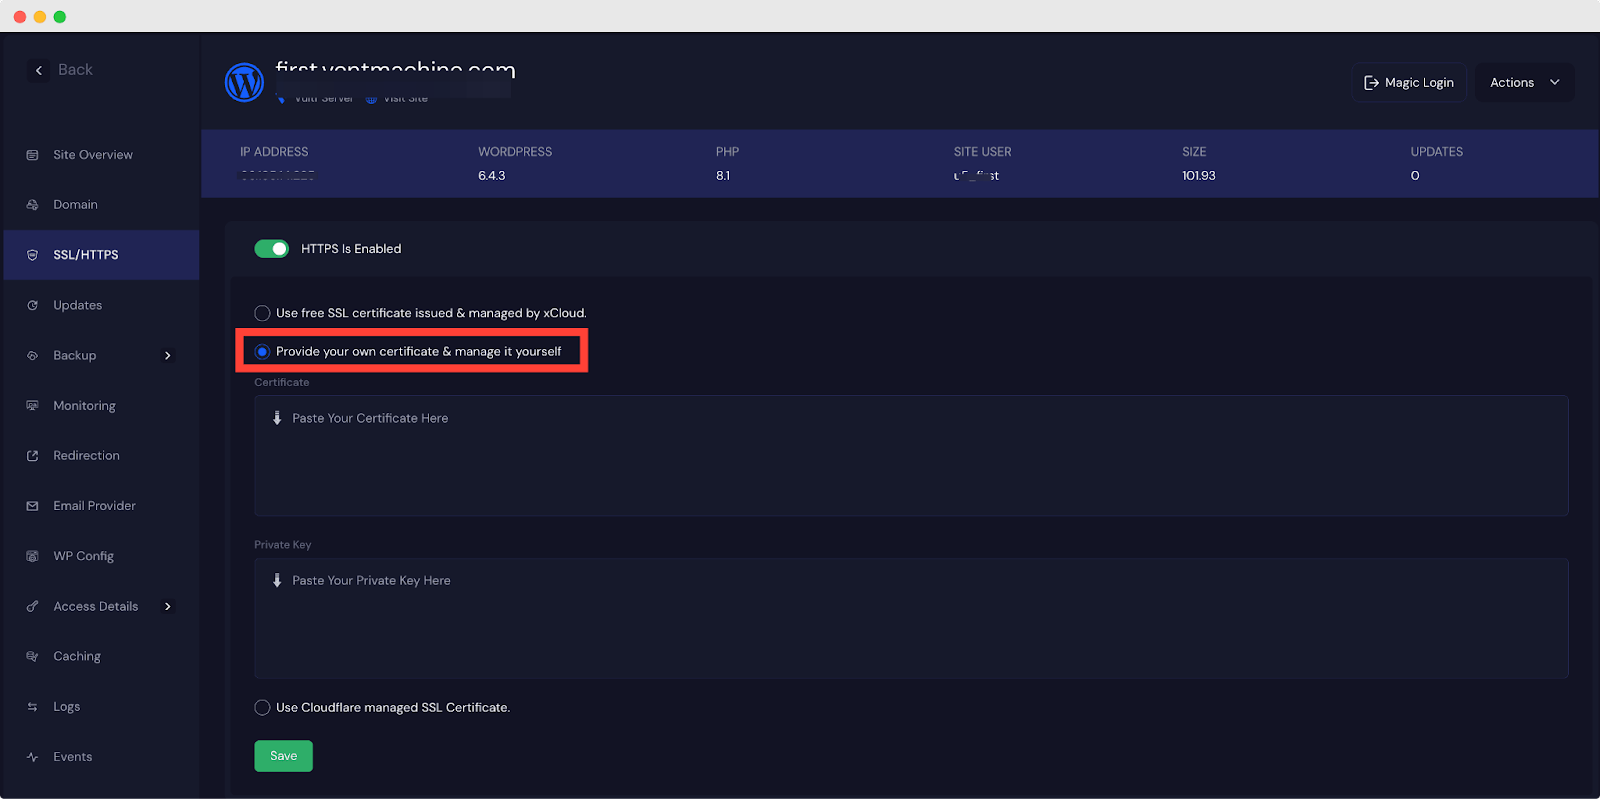This screenshot has height=799, width=1600.
Task: Click the Updates refresh icon in sidebar
Action: point(32,305)
